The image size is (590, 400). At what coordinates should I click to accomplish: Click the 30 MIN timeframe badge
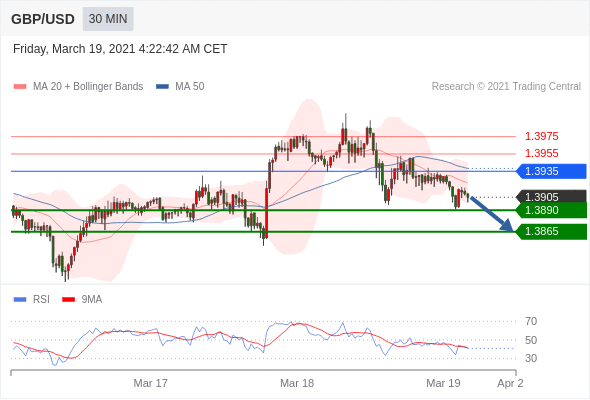(108, 19)
